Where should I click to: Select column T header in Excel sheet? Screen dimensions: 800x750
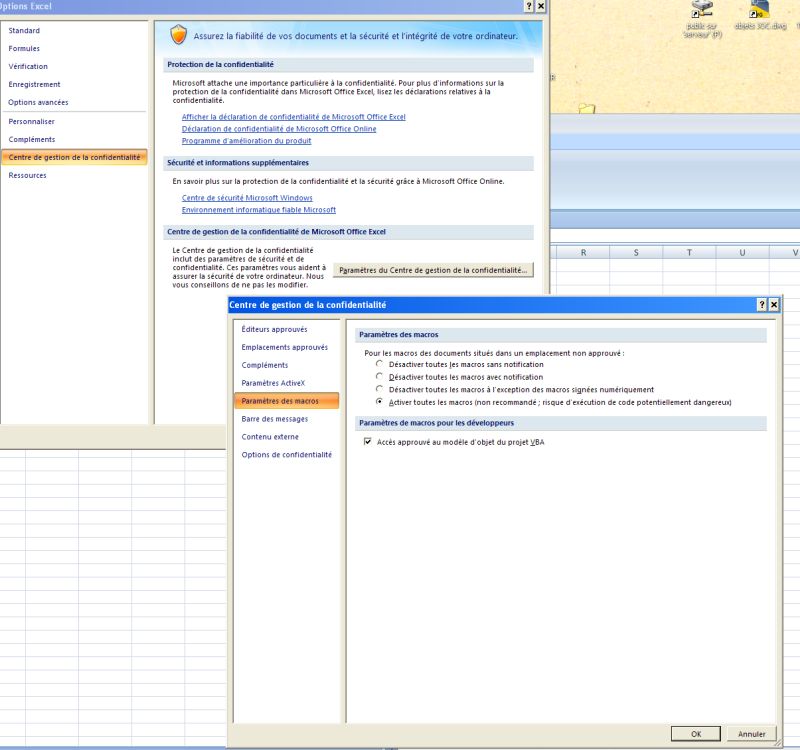click(689, 253)
